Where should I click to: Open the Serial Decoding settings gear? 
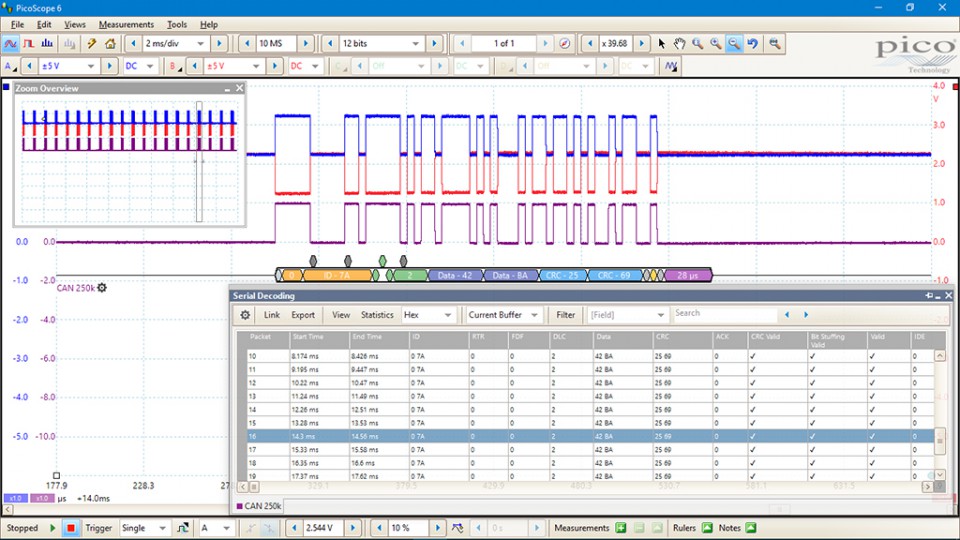tap(245, 315)
